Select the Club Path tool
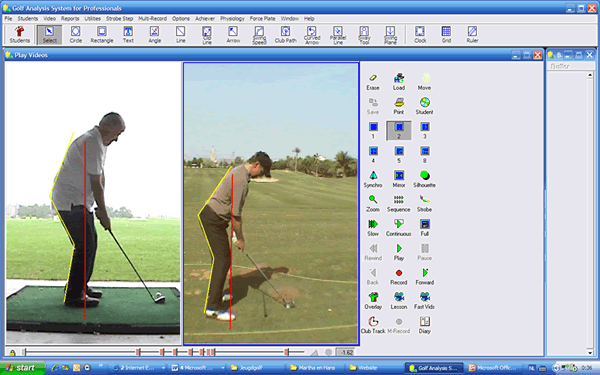 285,35
